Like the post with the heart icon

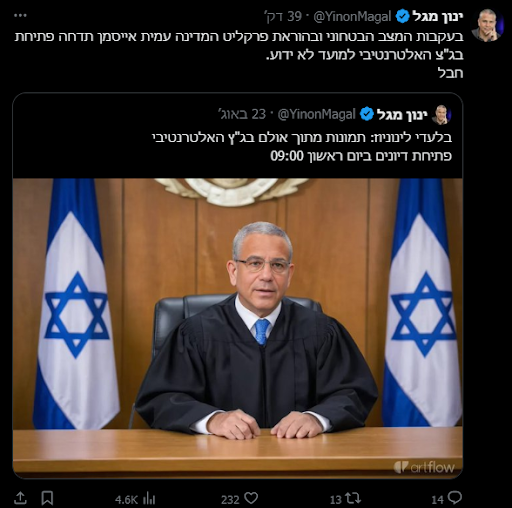point(251,498)
